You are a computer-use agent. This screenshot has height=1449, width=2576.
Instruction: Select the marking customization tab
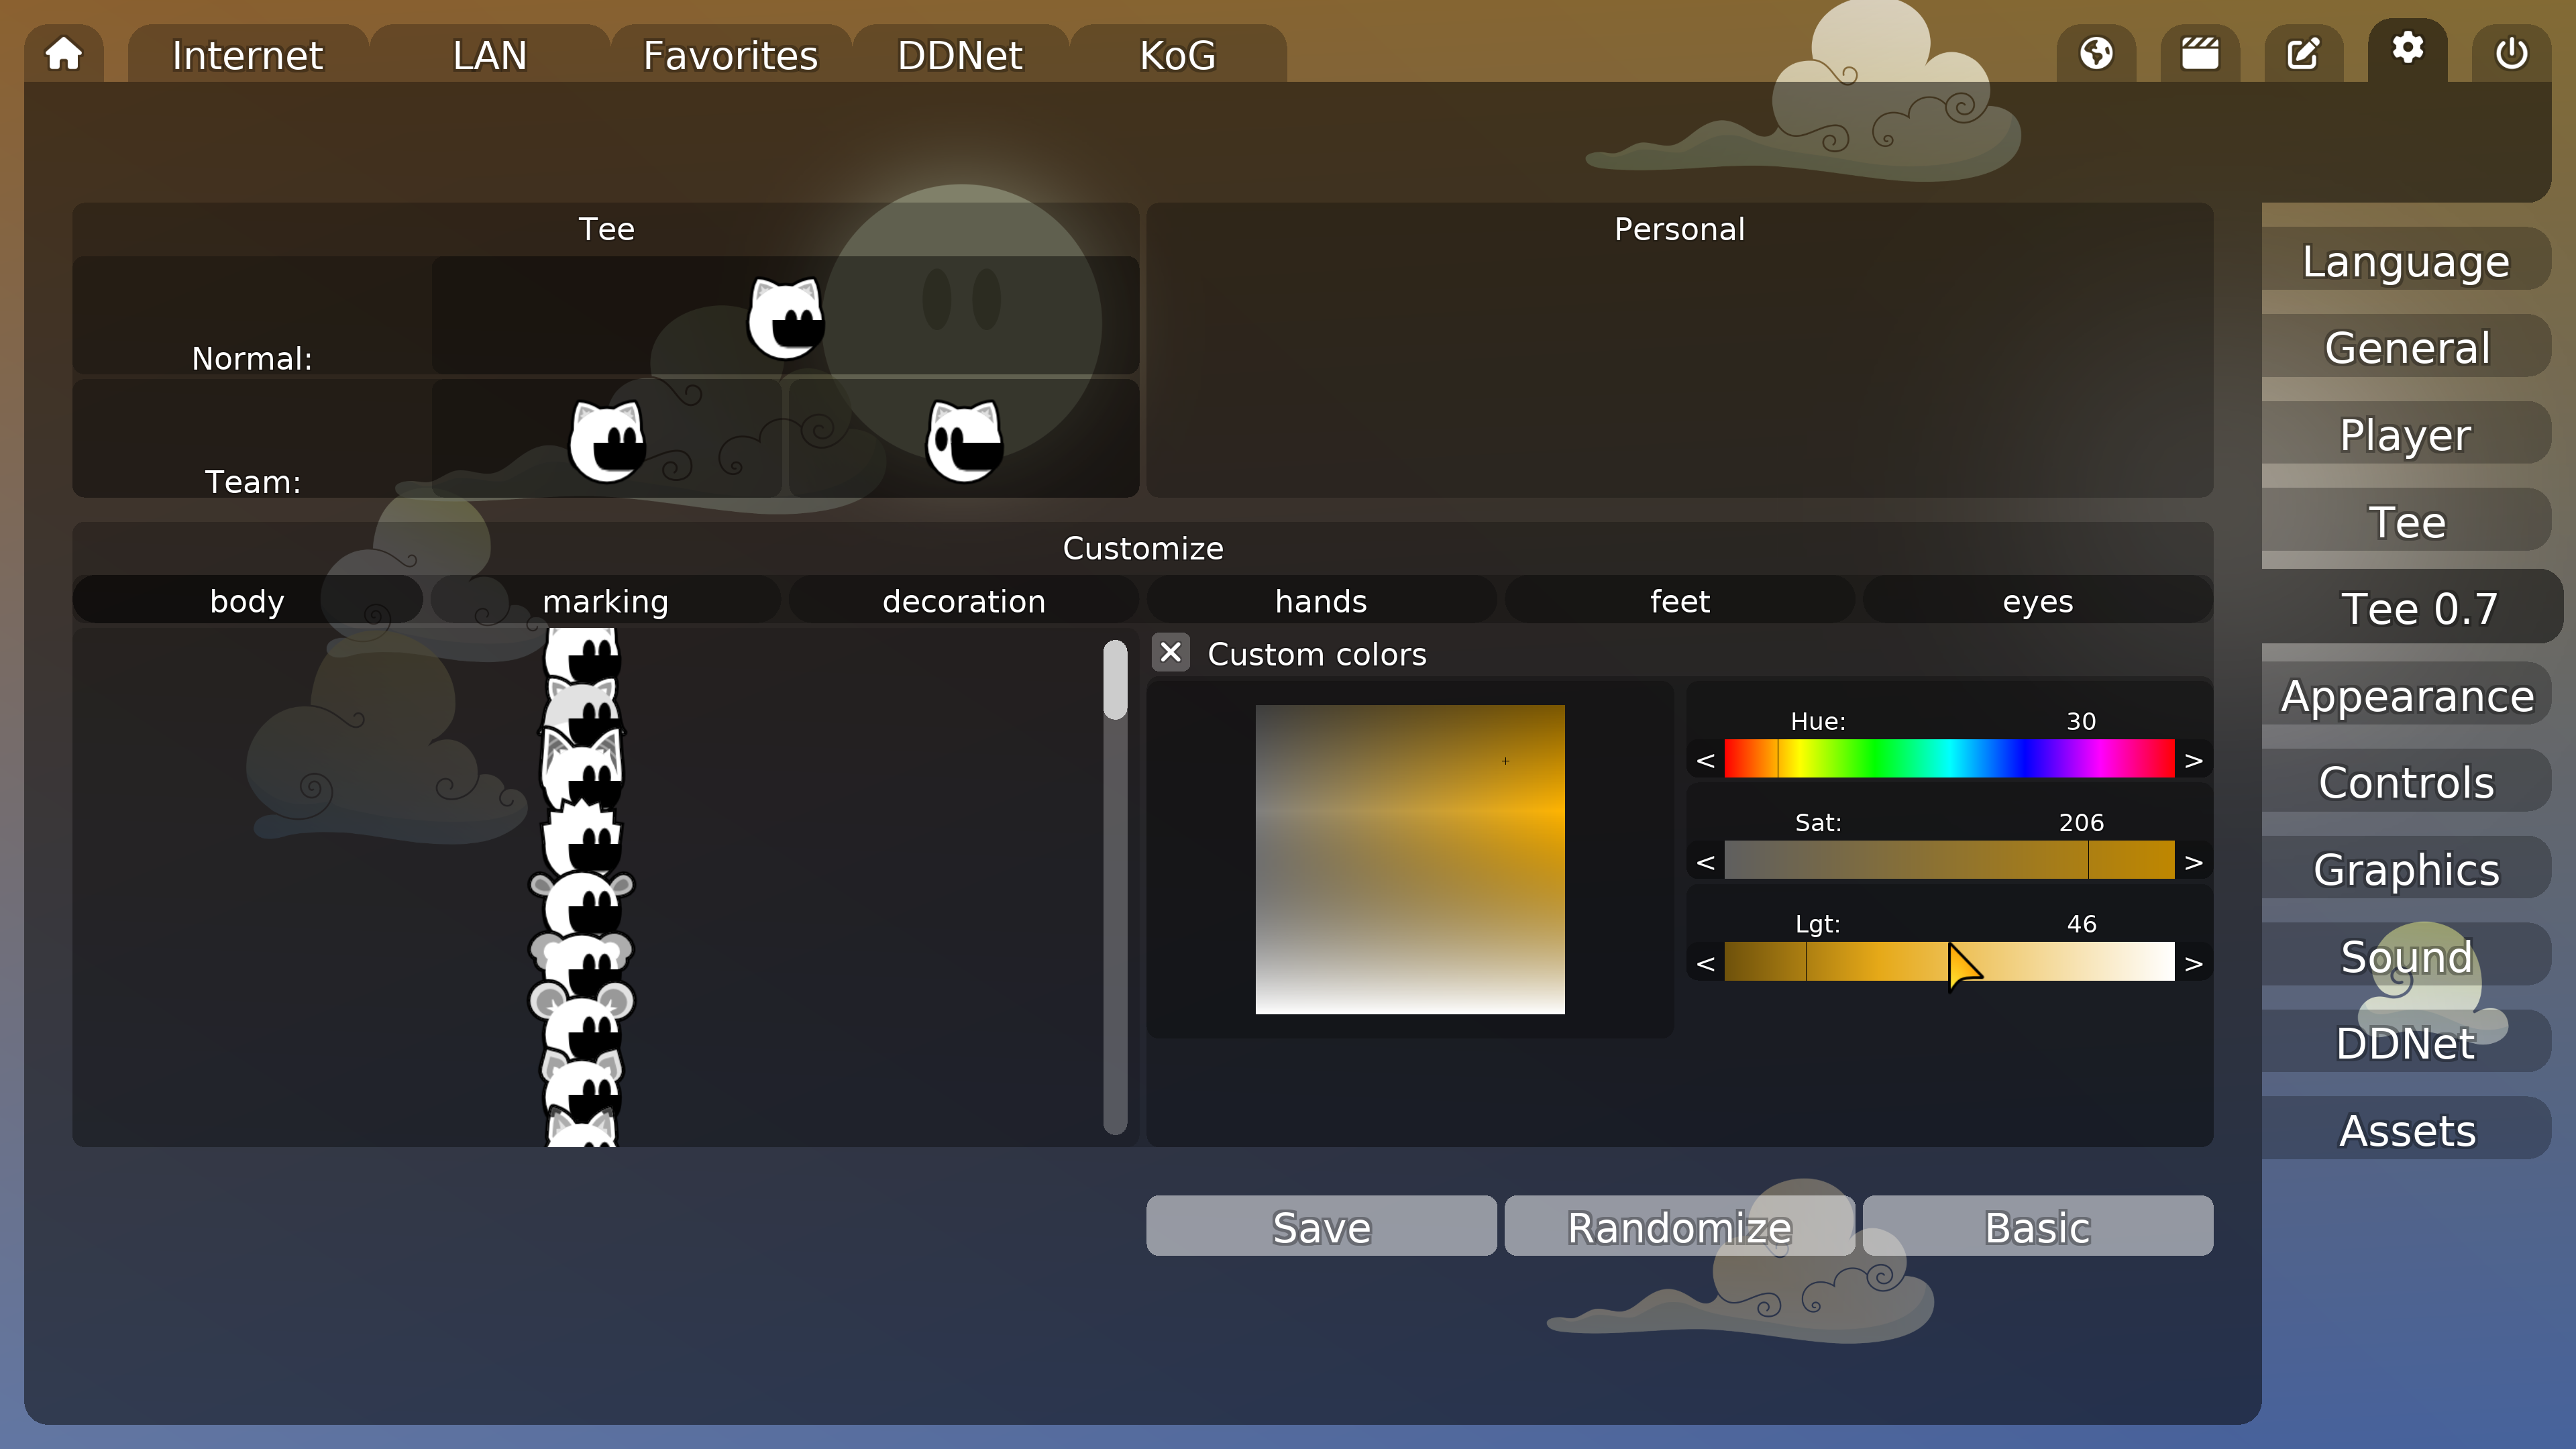pos(605,600)
